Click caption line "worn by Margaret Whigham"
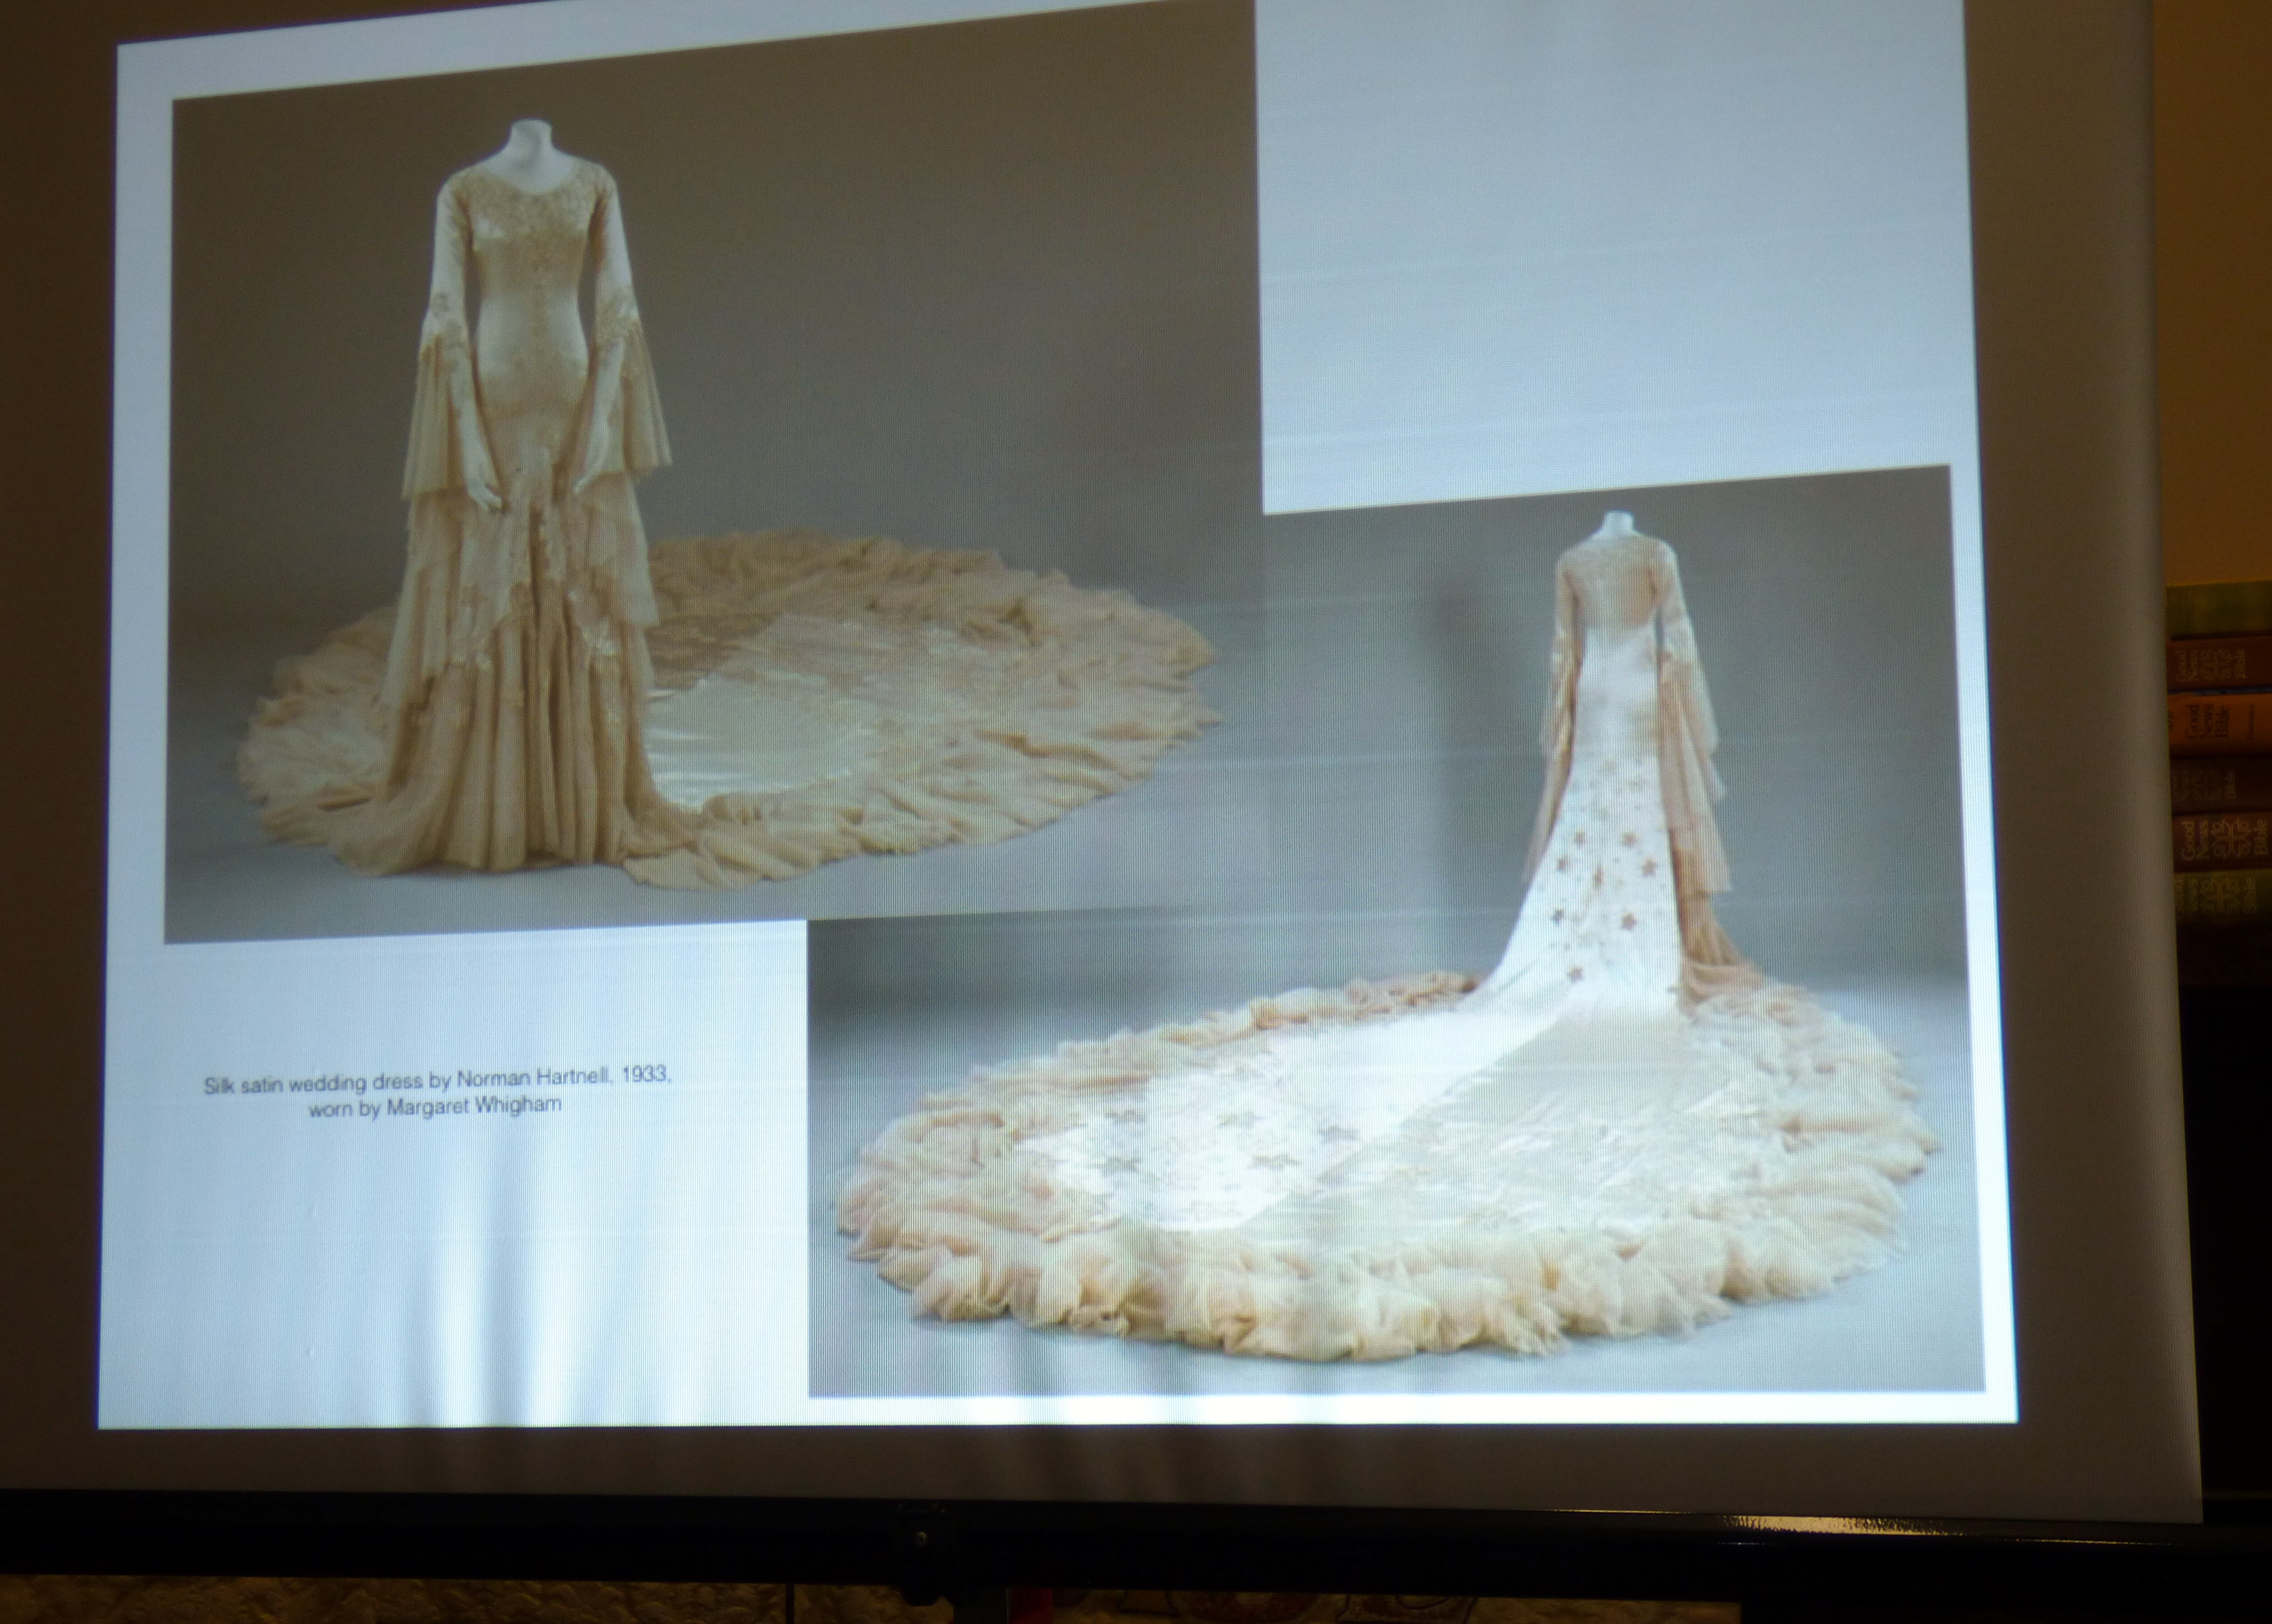Screen dimensions: 2272x1624 coord(435,1106)
